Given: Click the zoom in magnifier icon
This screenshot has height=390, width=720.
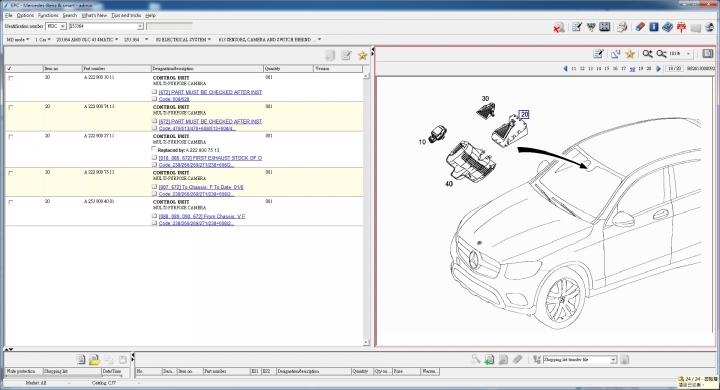Looking at the screenshot, I should click(647, 54).
